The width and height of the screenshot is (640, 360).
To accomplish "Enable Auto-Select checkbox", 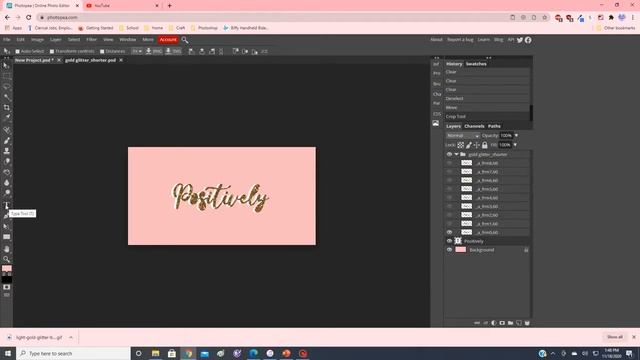I will pos(18,51).
